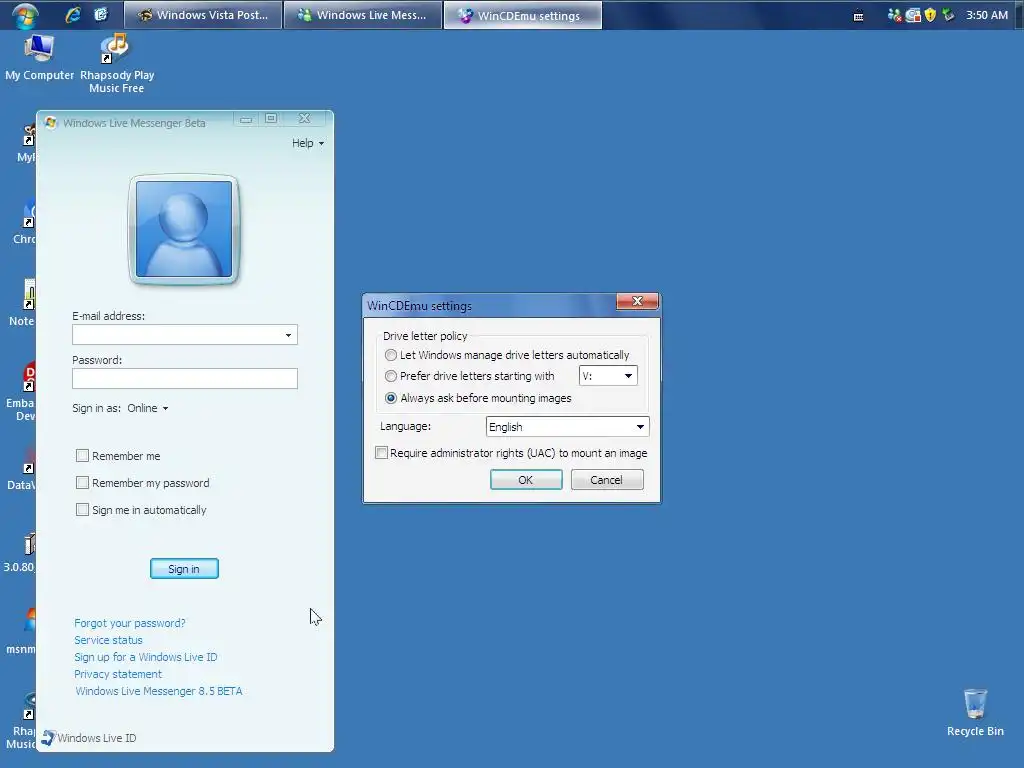Open the Forgot your password? link

130,623
